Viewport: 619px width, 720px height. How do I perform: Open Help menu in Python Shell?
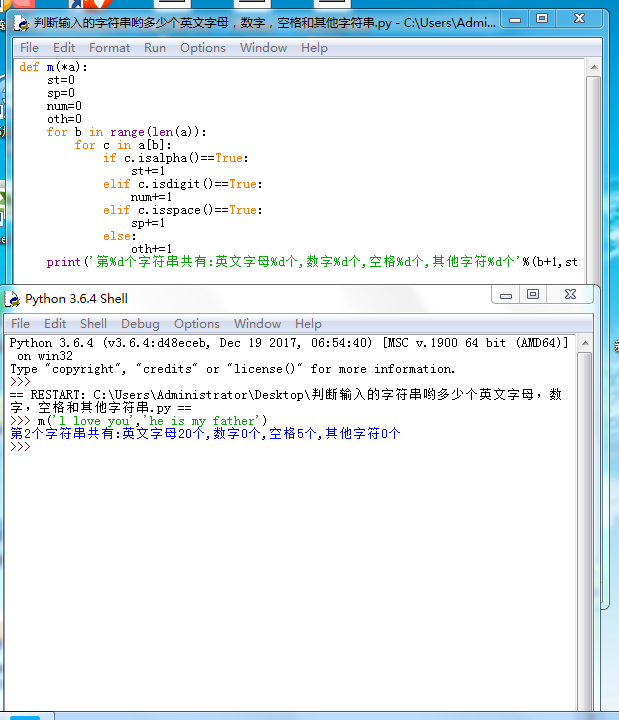click(308, 324)
